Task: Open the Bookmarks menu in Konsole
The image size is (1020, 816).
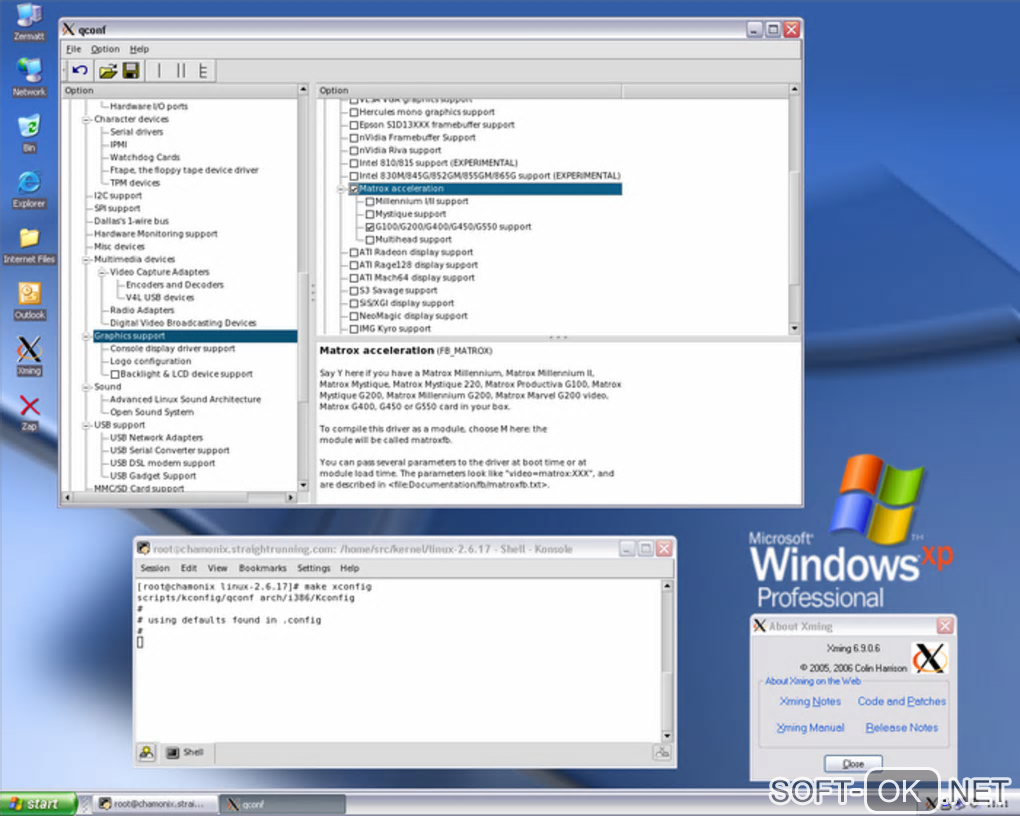Action: [x=262, y=568]
